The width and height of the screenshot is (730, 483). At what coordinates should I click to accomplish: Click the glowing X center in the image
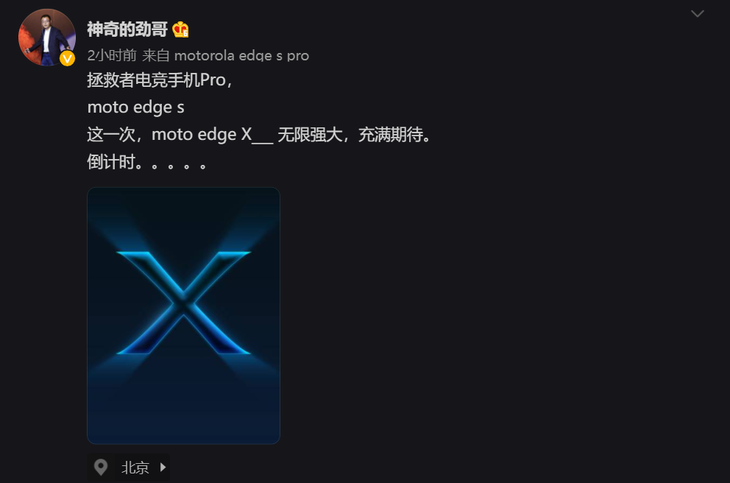[x=183, y=303]
